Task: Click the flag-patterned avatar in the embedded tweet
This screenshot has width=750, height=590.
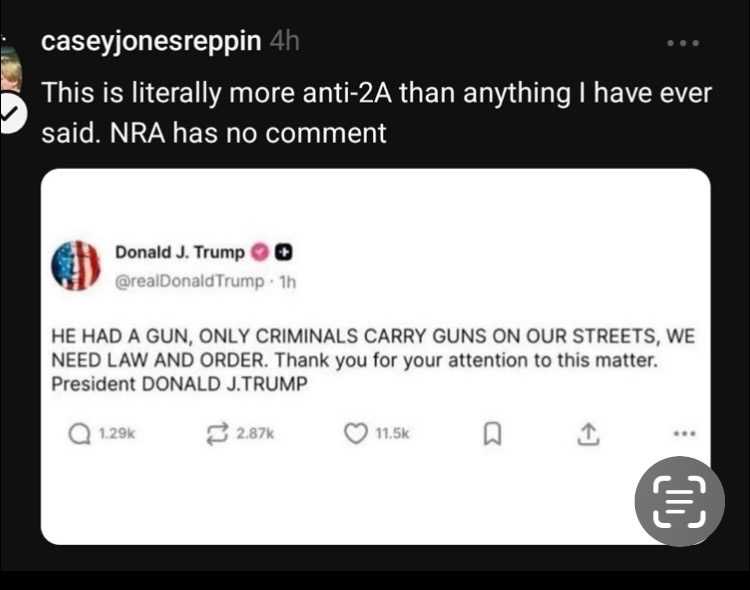Action: [x=76, y=266]
